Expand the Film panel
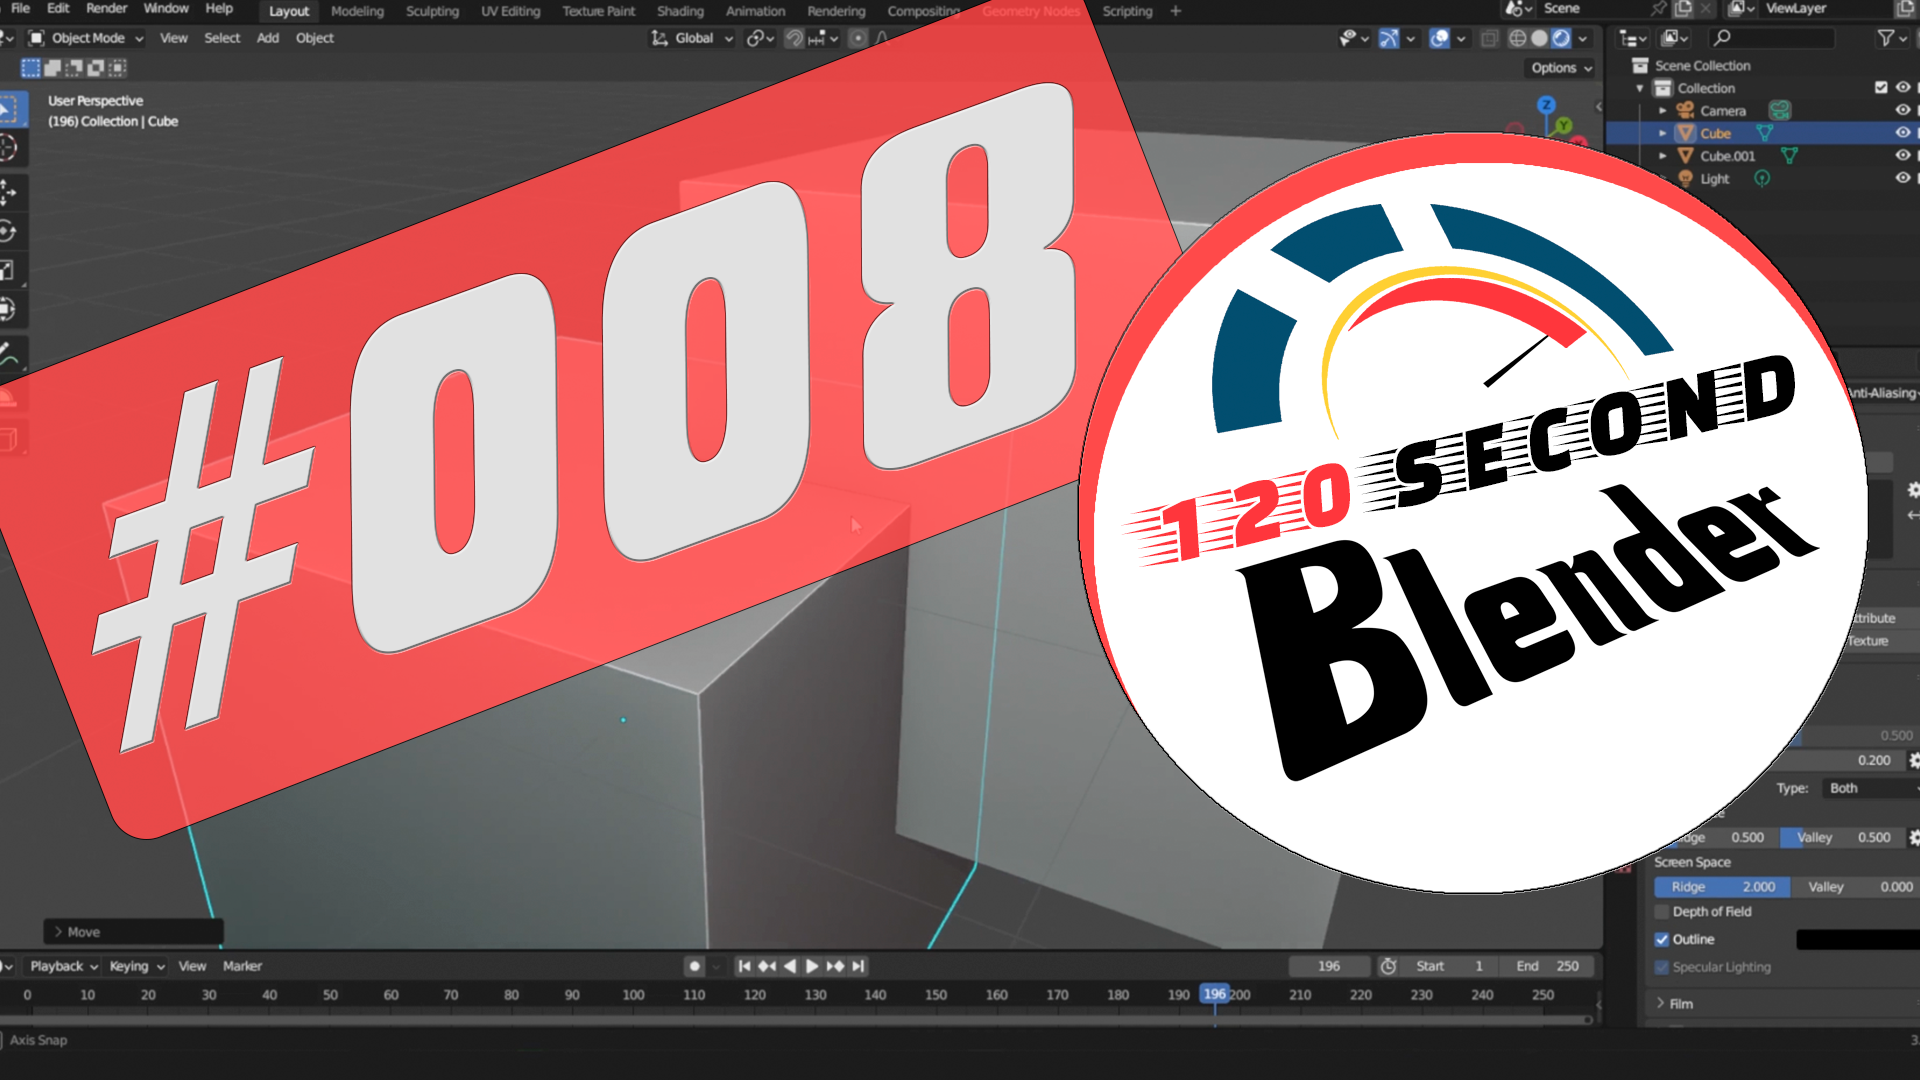This screenshot has width=1920, height=1080. (x=1681, y=1003)
